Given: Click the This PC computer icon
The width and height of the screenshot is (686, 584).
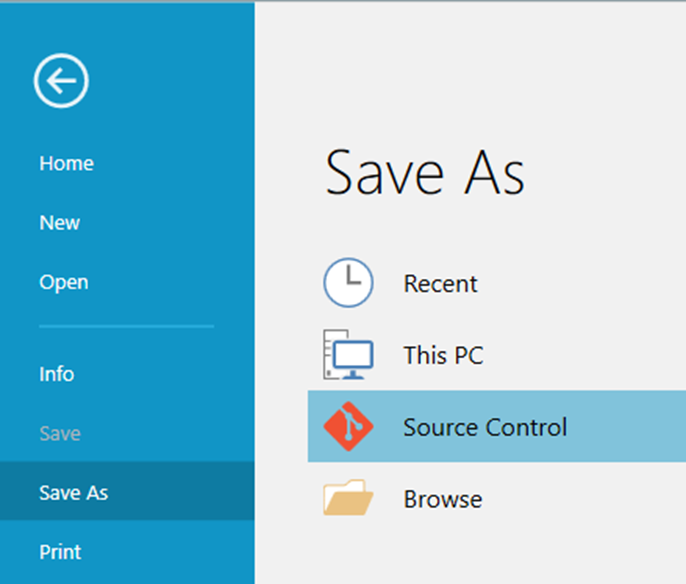Looking at the screenshot, I should [348, 354].
